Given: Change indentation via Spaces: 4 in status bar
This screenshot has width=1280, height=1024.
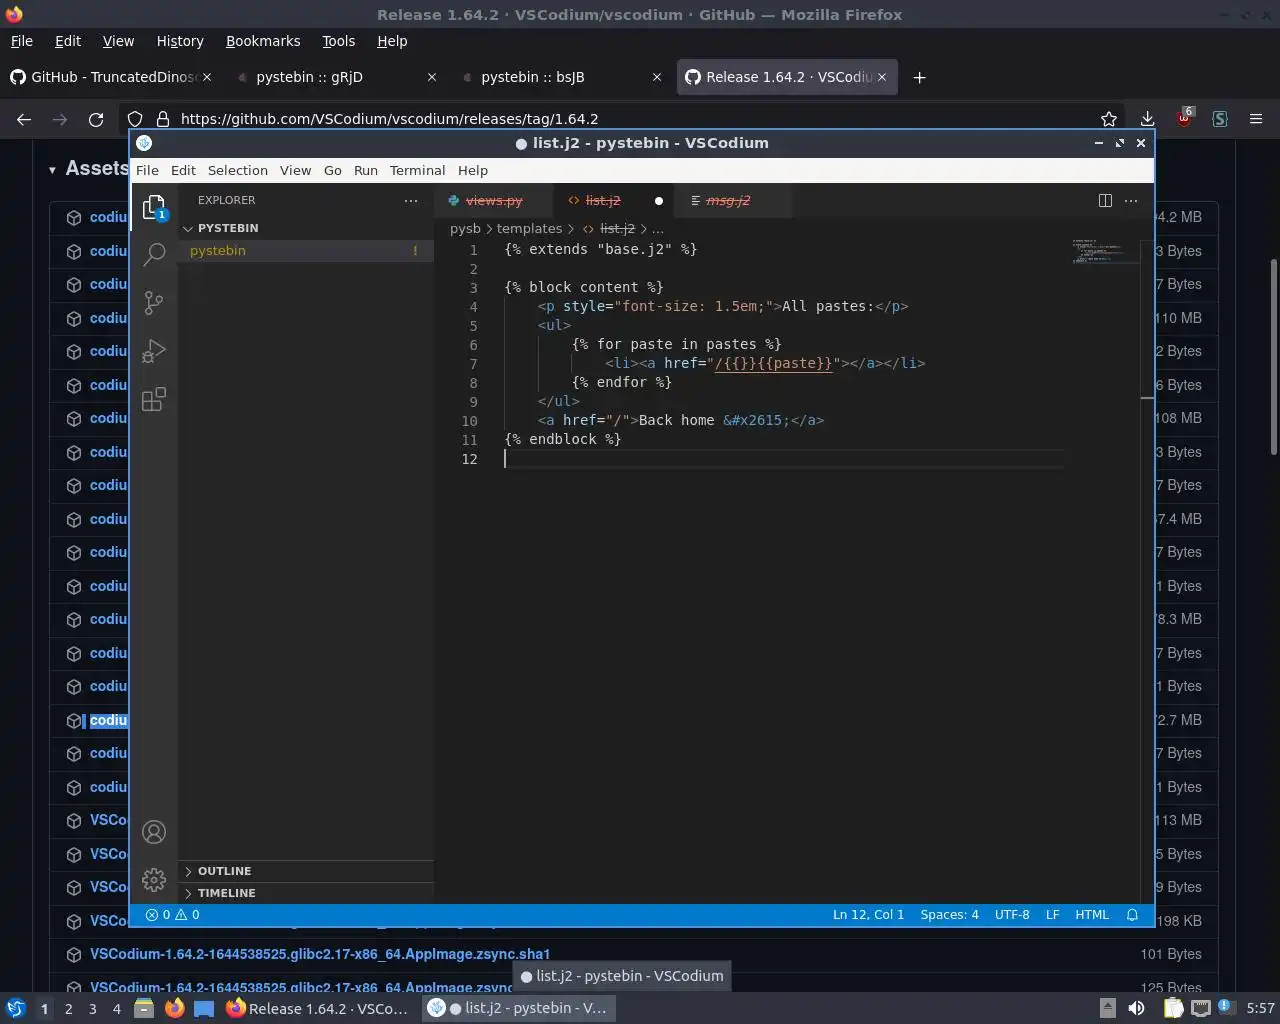Looking at the screenshot, I should pyautogui.click(x=949, y=915).
